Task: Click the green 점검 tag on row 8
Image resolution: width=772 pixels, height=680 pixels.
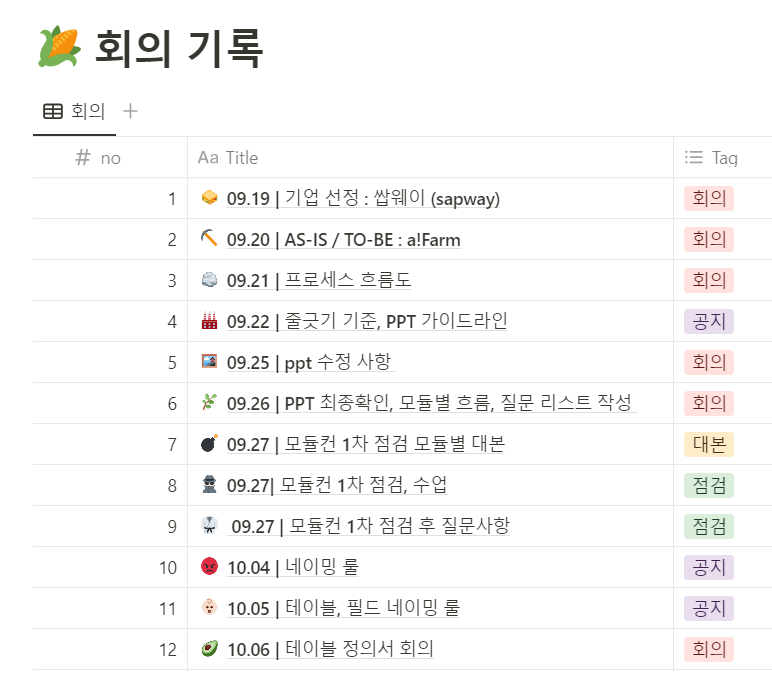Action: pyautogui.click(x=709, y=485)
